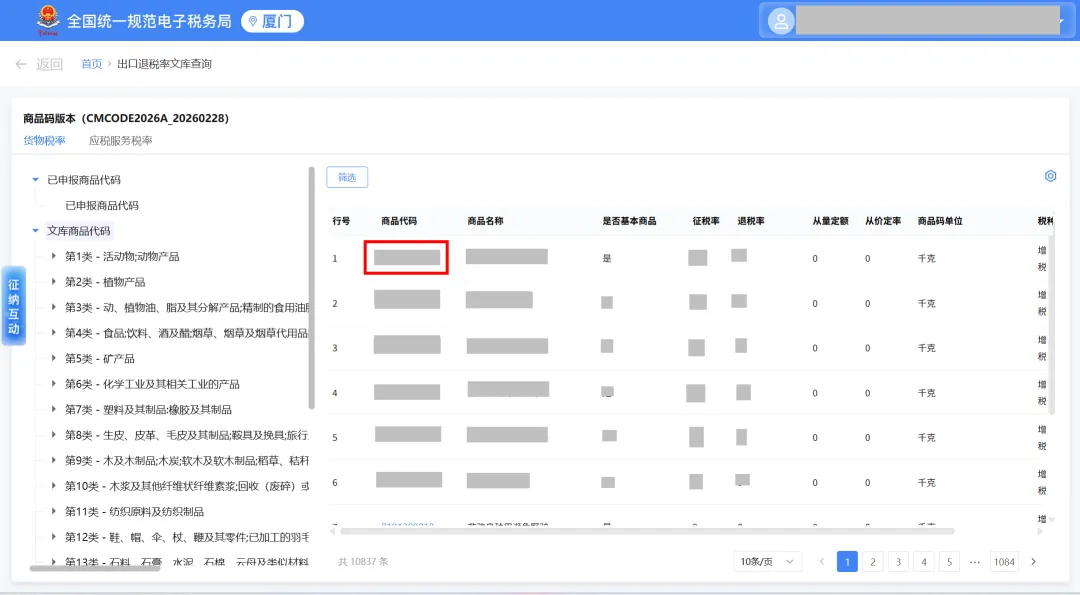Expand 第5类 - 矿产品
The image size is (1080, 595).
(x=54, y=358)
